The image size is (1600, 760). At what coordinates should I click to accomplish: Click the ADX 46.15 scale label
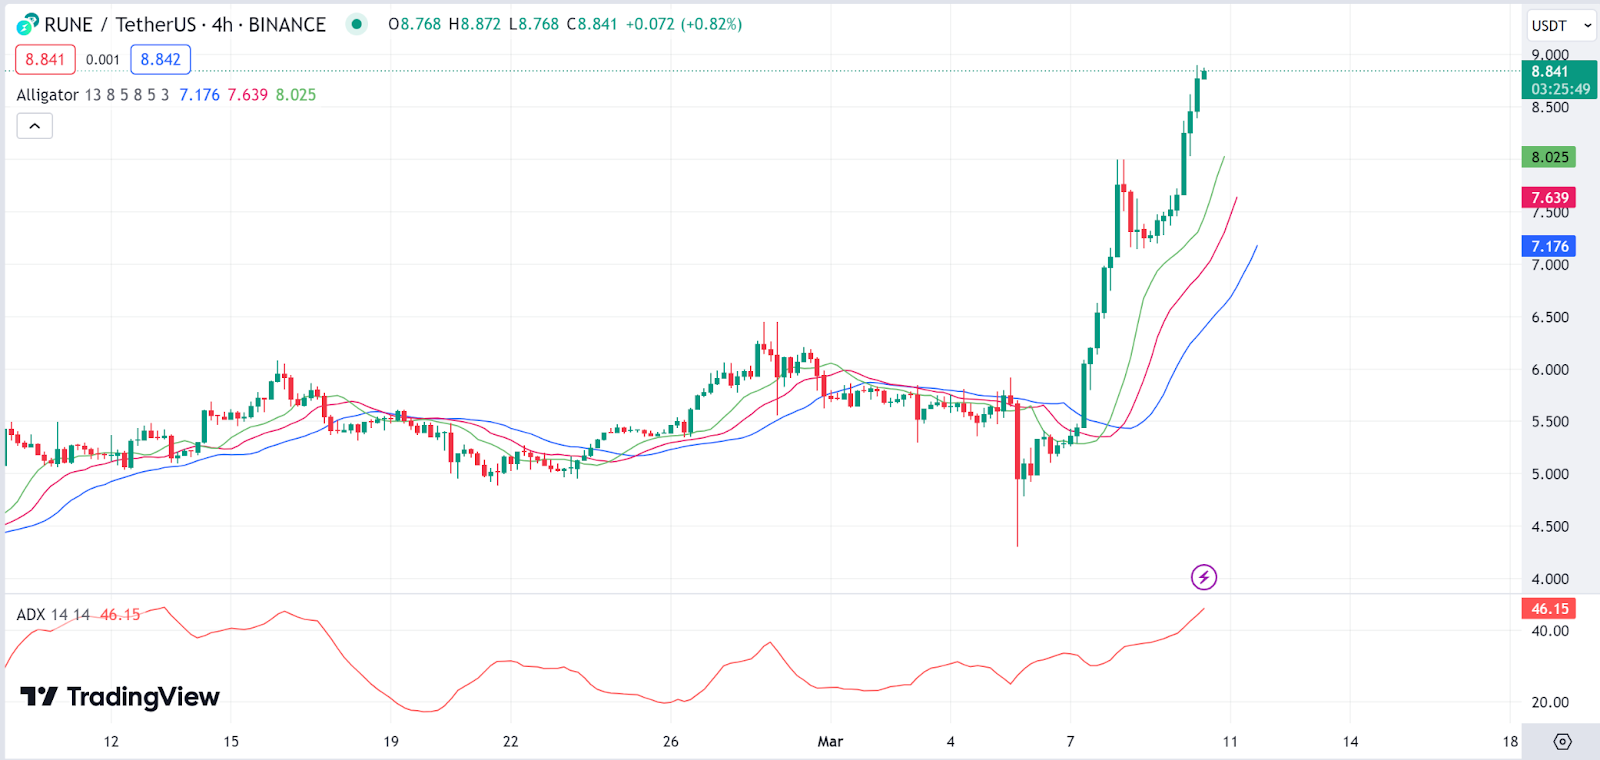coord(1549,608)
